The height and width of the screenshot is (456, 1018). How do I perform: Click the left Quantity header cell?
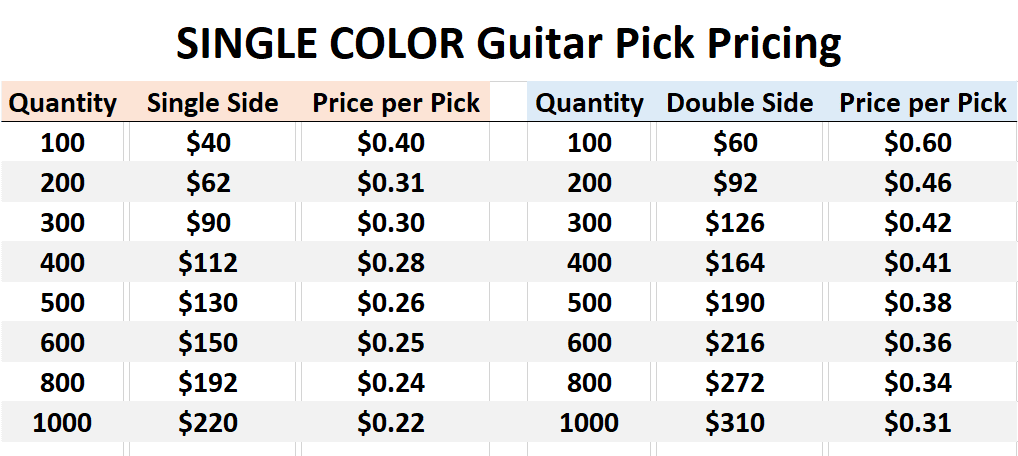click(x=62, y=103)
